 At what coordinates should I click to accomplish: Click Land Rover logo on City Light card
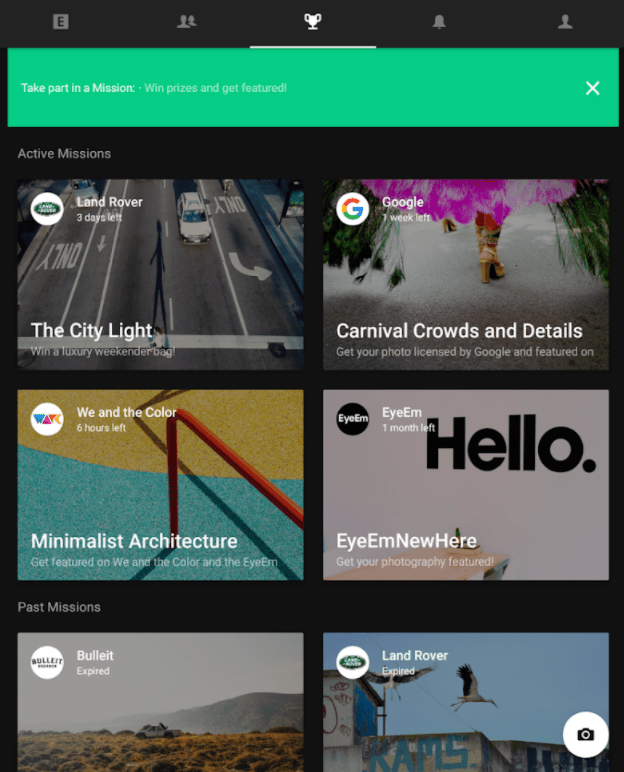(47, 209)
